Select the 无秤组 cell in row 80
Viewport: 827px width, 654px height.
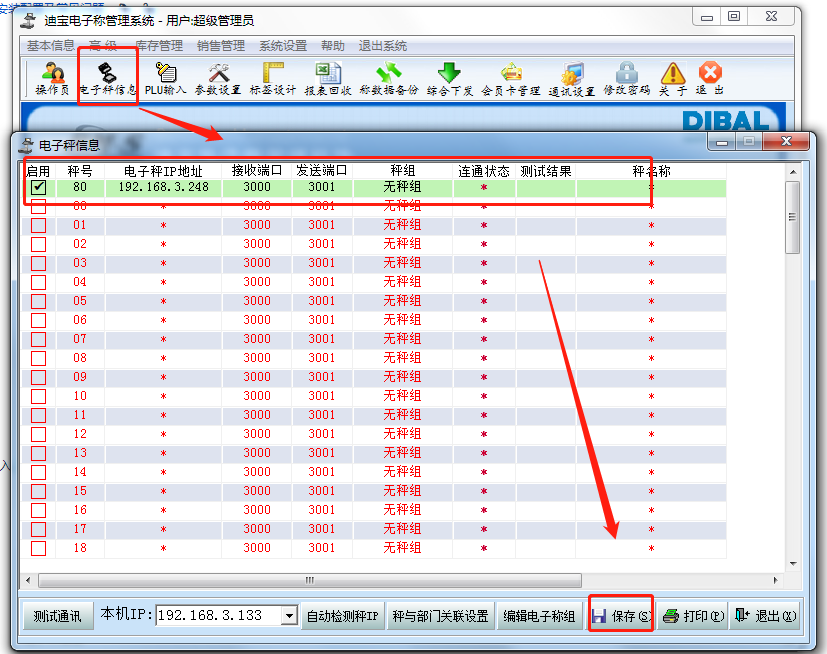402,187
